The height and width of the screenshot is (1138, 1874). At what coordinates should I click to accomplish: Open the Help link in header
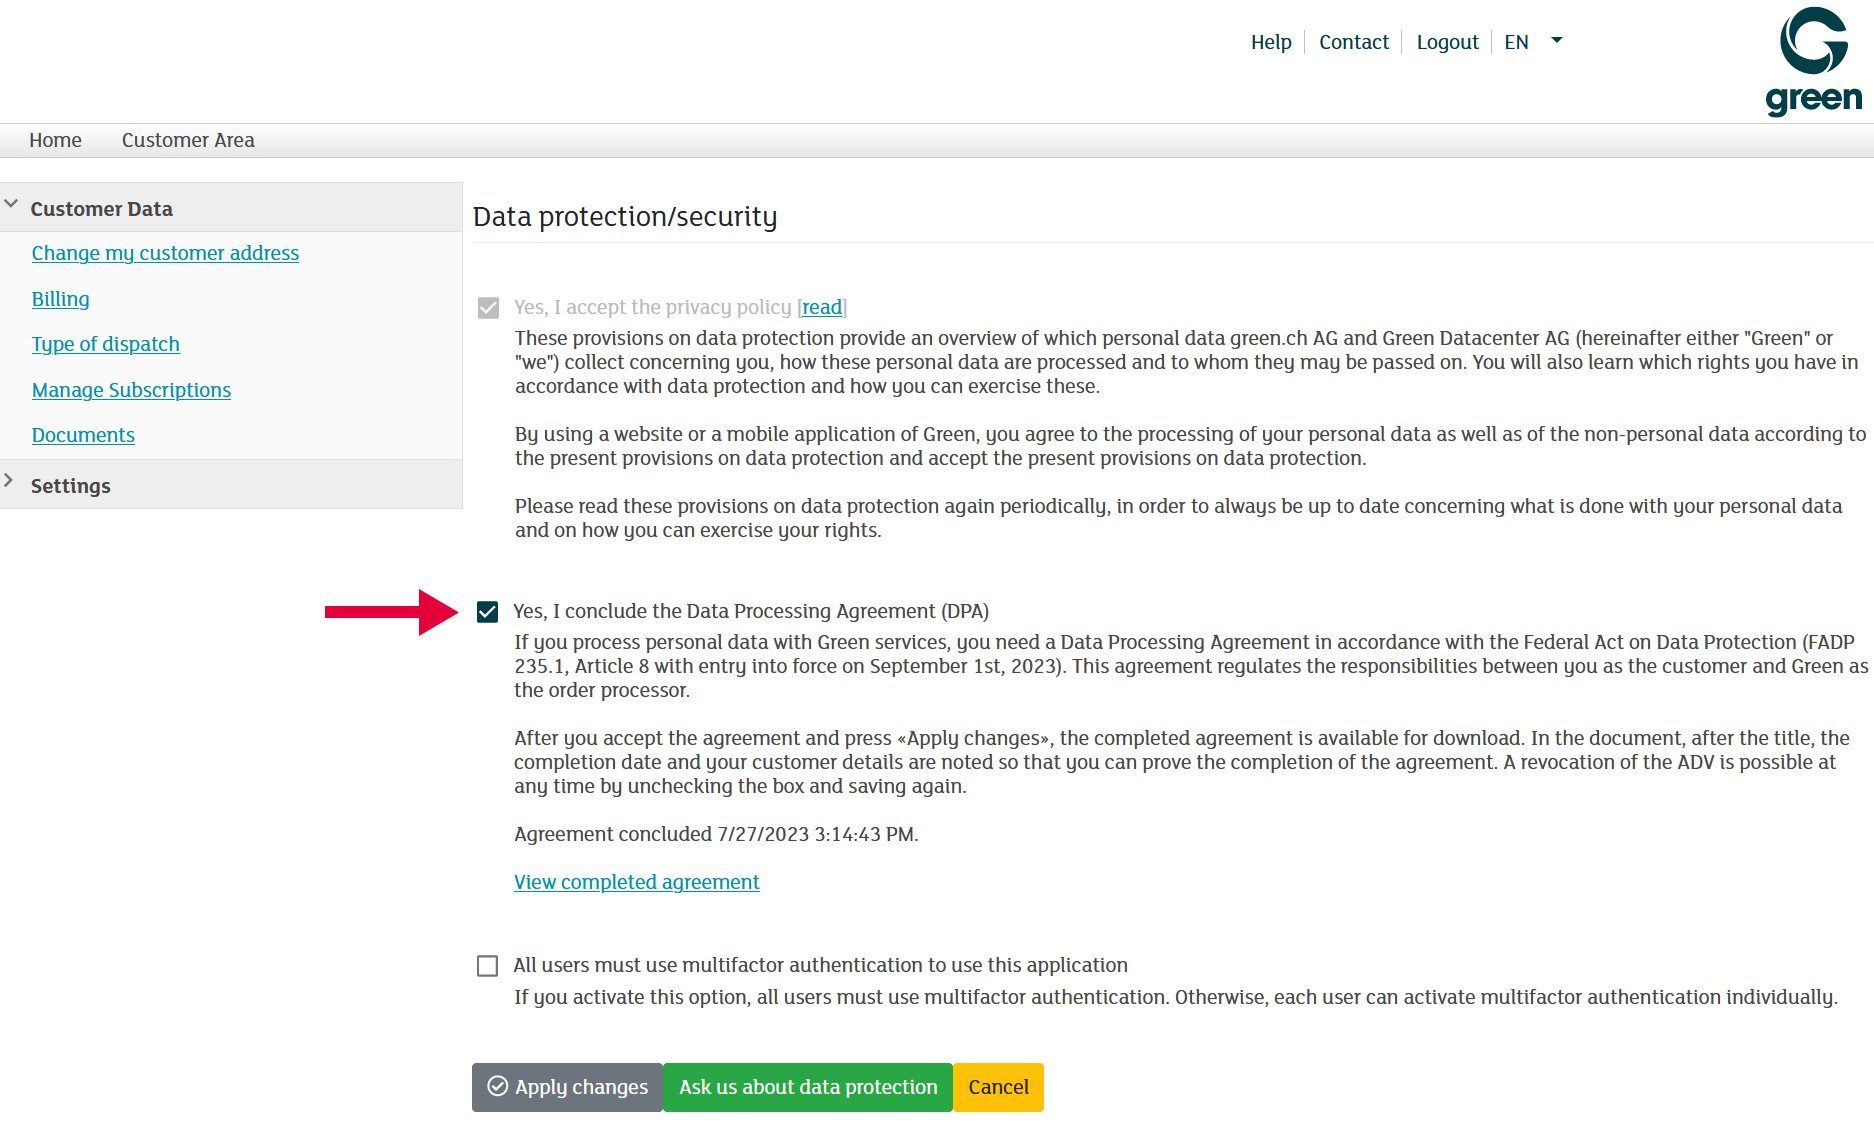[x=1271, y=42]
